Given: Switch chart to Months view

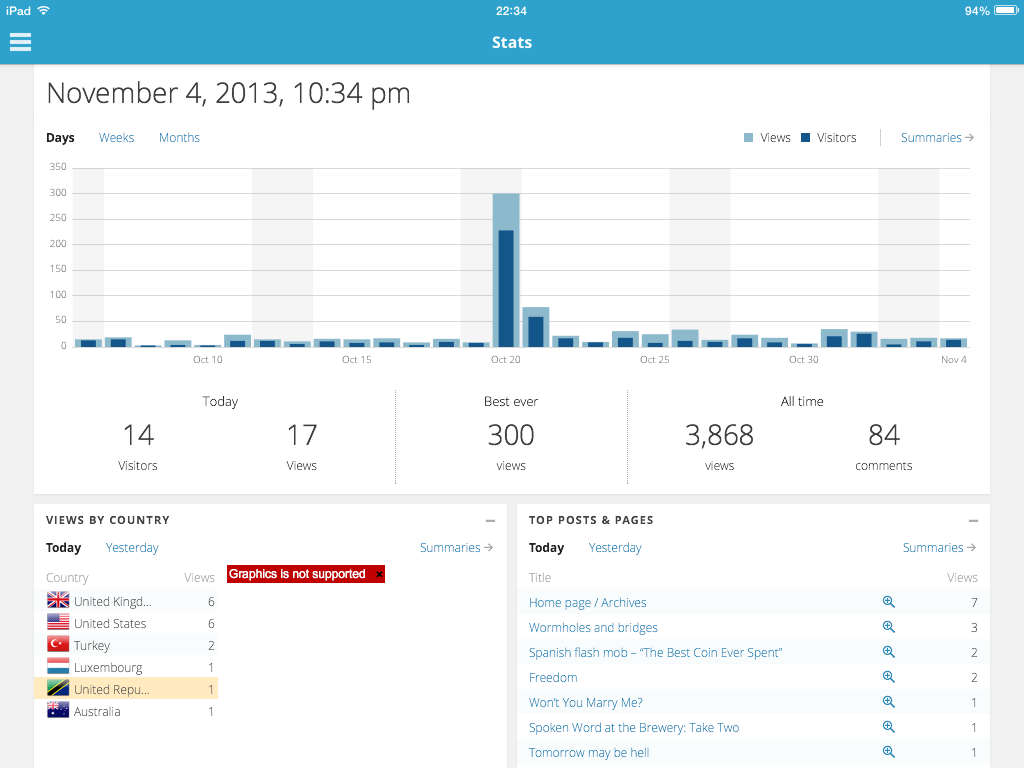Looking at the screenshot, I should point(179,138).
